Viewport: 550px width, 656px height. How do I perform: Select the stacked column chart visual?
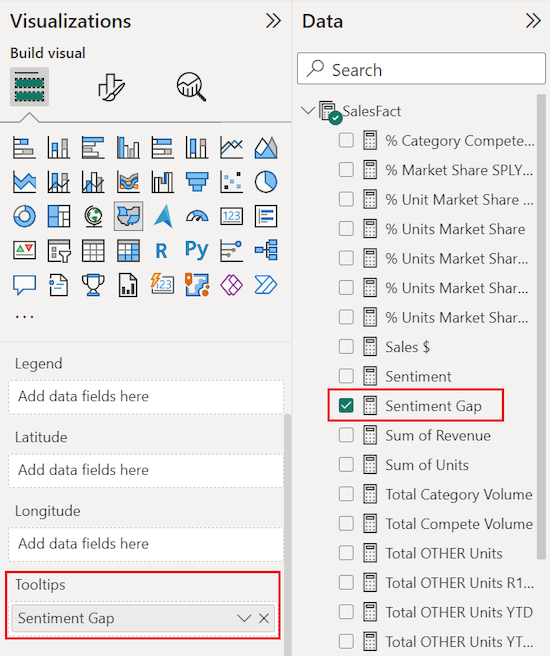(59, 148)
